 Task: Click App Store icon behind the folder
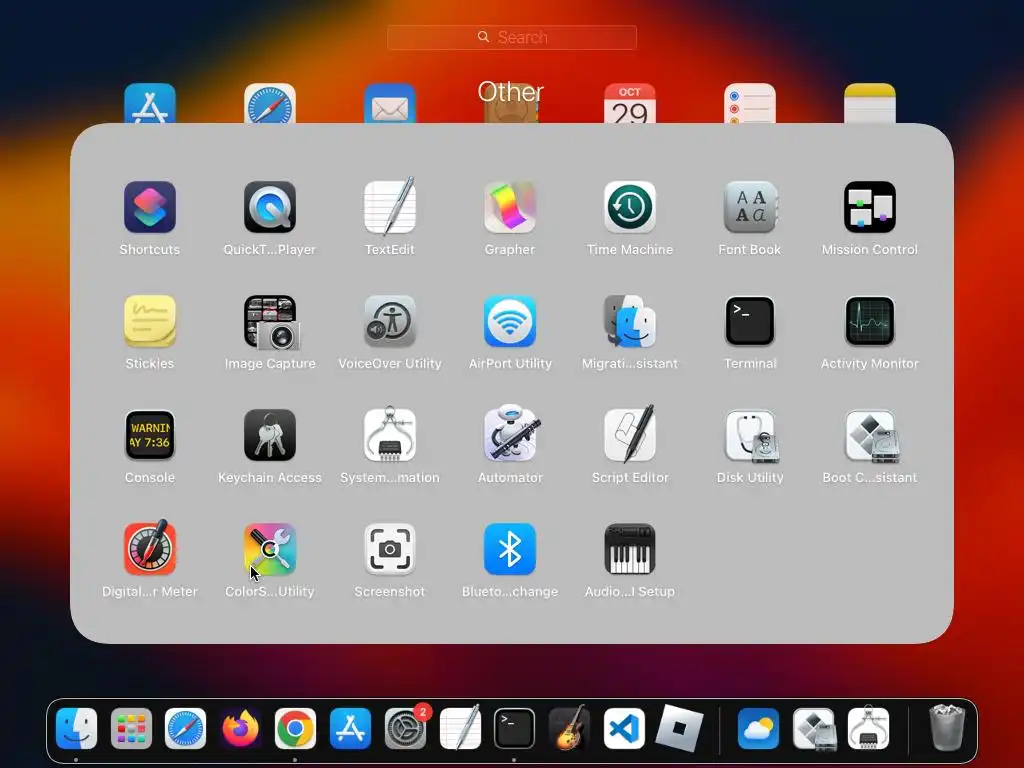click(150, 103)
